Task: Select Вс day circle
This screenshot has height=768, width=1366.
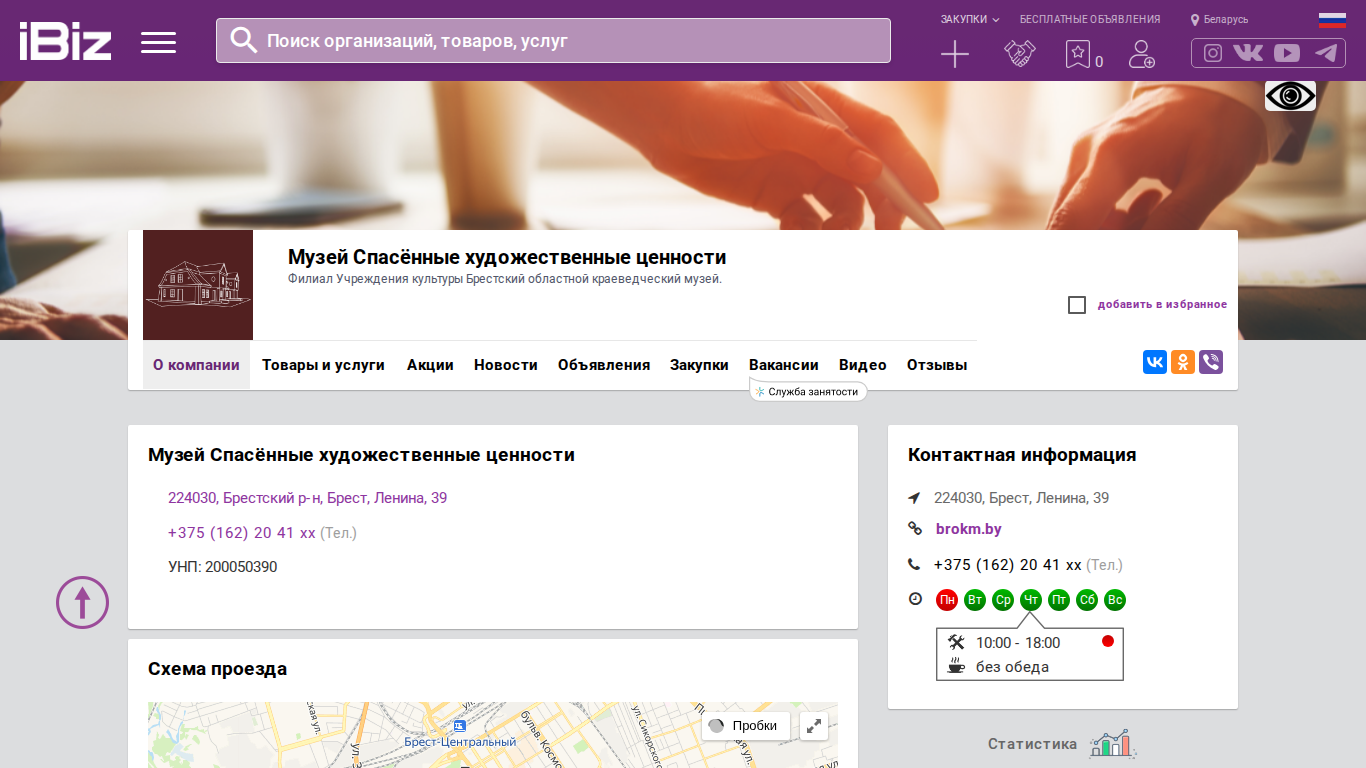Action: tap(1115, 600)
